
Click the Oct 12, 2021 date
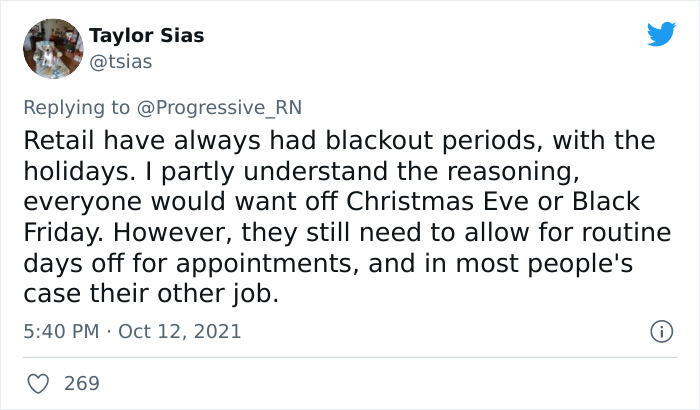179,331
